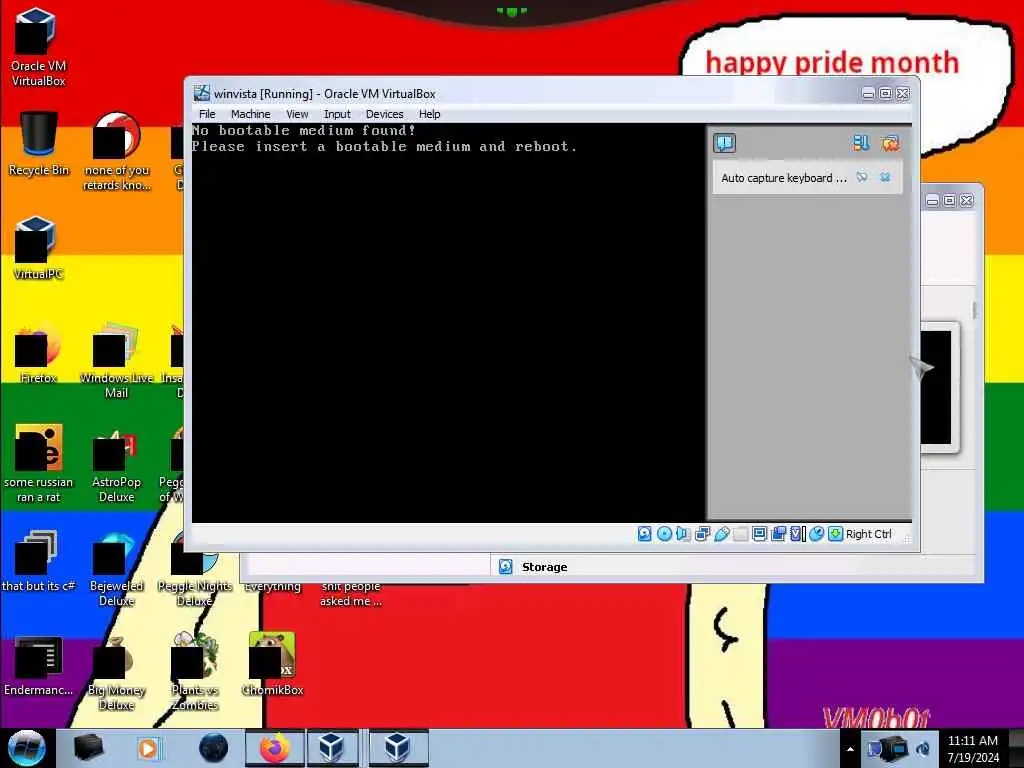Select the Firefox desktop shortcut
The image size is (1024, 768).
[x=38, y=353]
